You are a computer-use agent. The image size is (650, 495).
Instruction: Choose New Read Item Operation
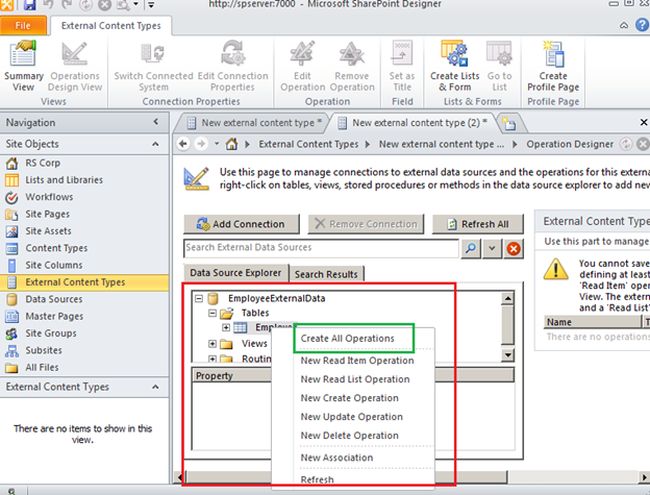tap(357, 360)
